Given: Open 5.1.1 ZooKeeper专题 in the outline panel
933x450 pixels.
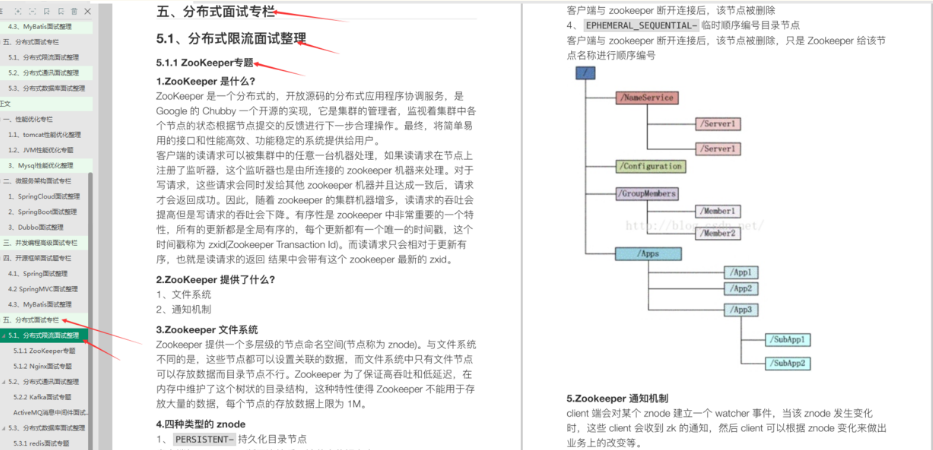Looking at the screenshot, I should (45, 351).
